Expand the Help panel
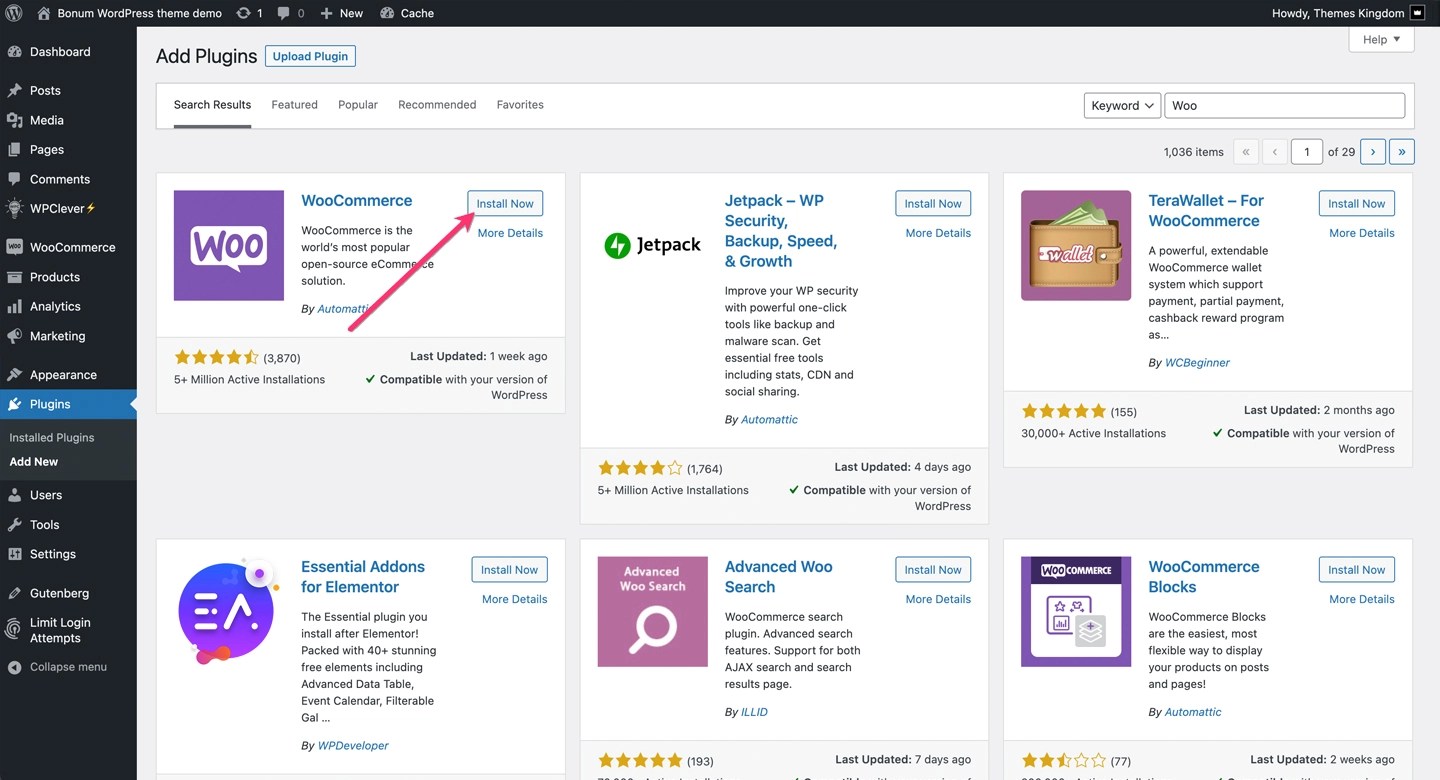 (1381, 40)
